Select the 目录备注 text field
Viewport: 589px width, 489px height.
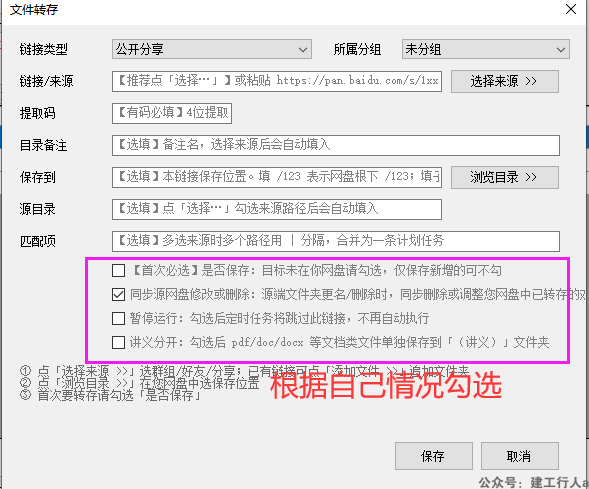pos(336,145)
